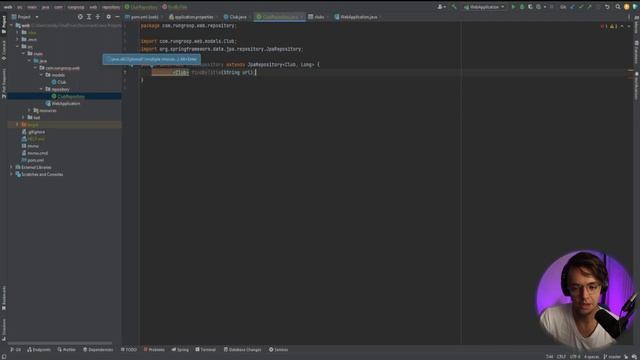Open Search Everywhere magnifier icon
This screenshot has height=360, width=640.
[x=618, y=7]
